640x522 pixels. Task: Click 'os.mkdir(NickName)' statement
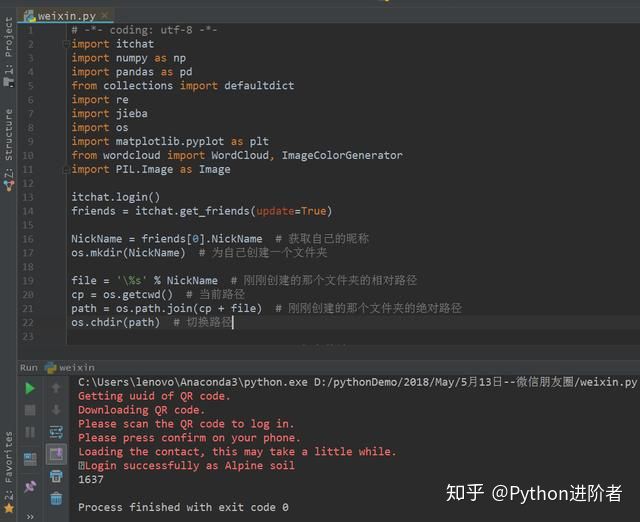point(128,253)
